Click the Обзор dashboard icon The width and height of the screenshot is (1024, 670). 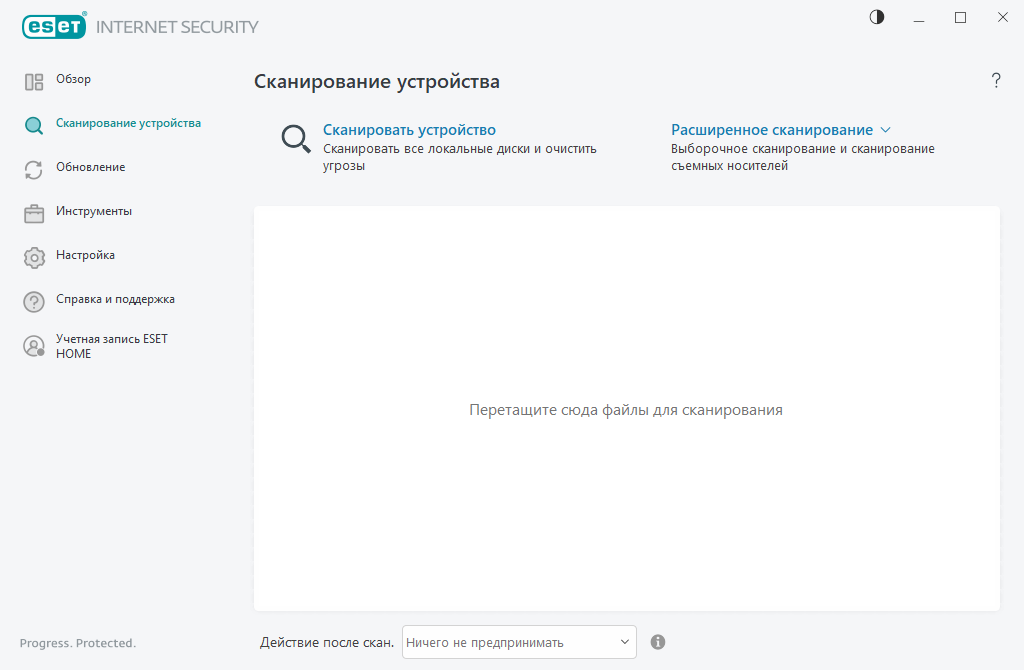(x=34, y=82)
